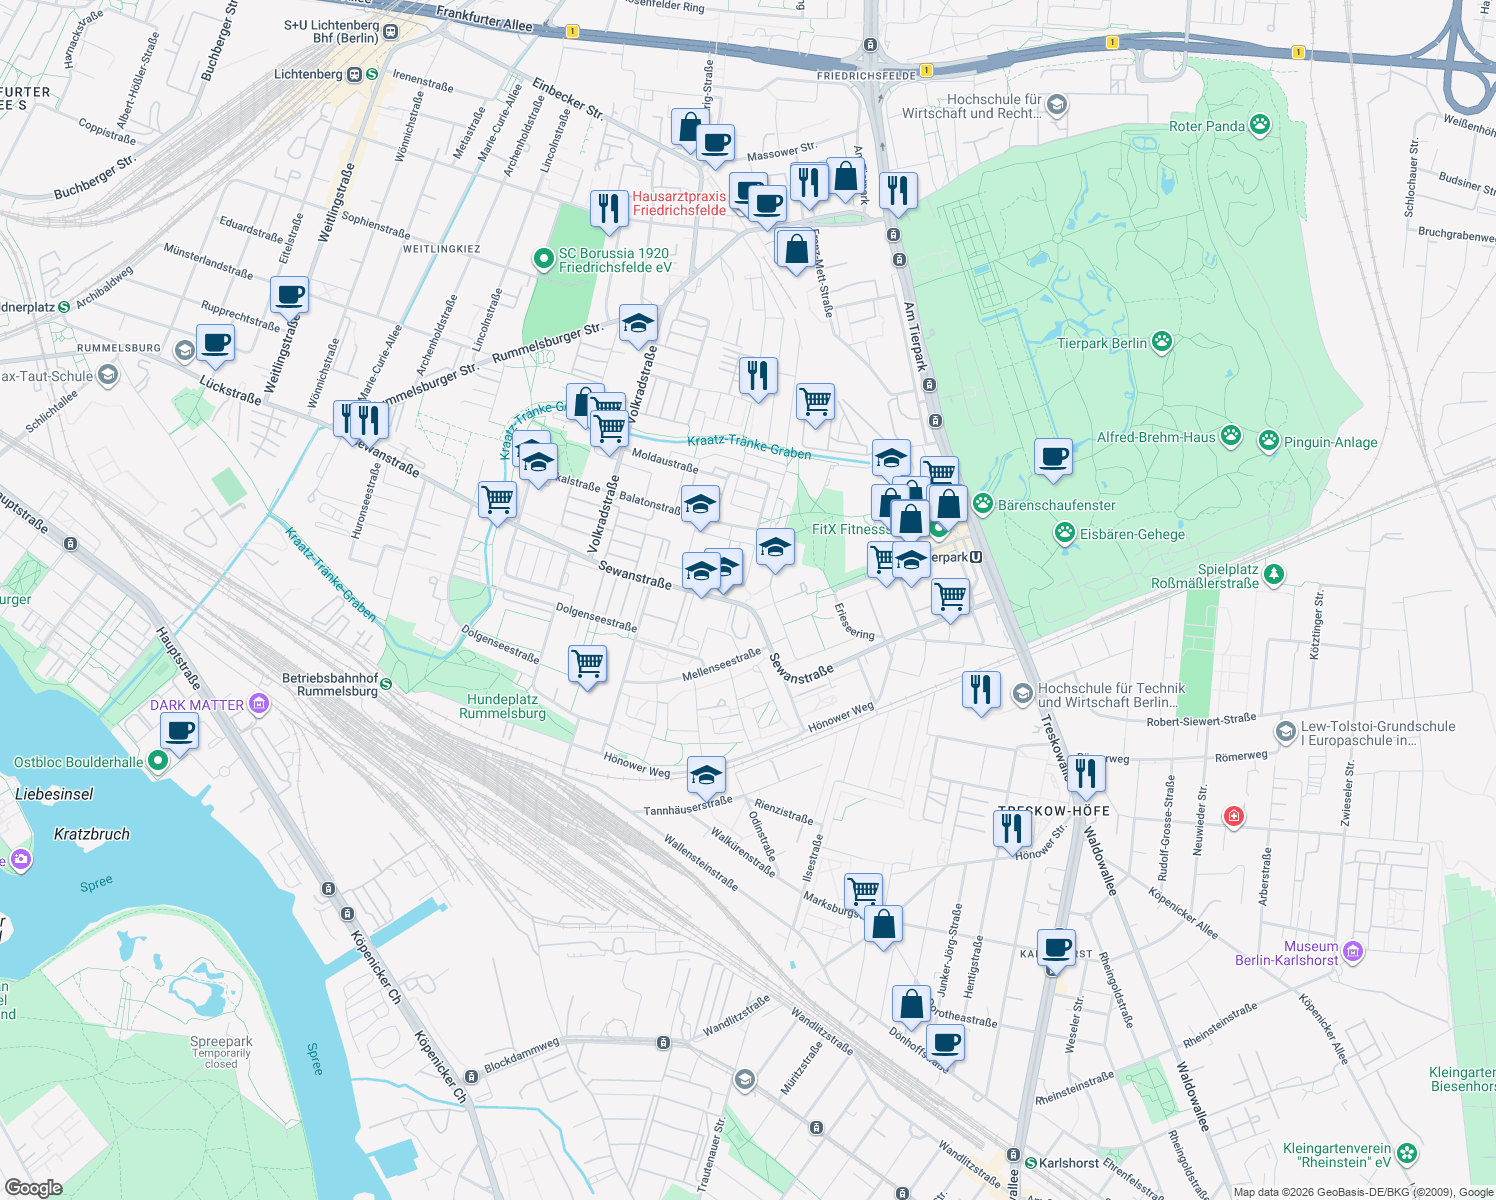Click the "Liebesinsel" label

pos(55,794)
